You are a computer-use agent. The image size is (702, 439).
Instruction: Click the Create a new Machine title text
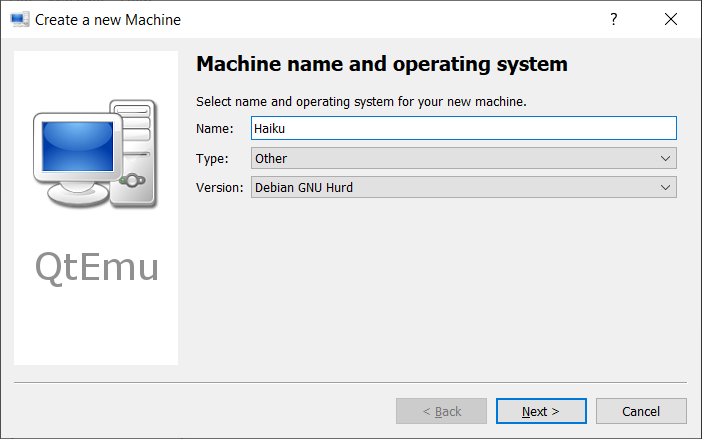pyautogui.click(x=108, y=19)
